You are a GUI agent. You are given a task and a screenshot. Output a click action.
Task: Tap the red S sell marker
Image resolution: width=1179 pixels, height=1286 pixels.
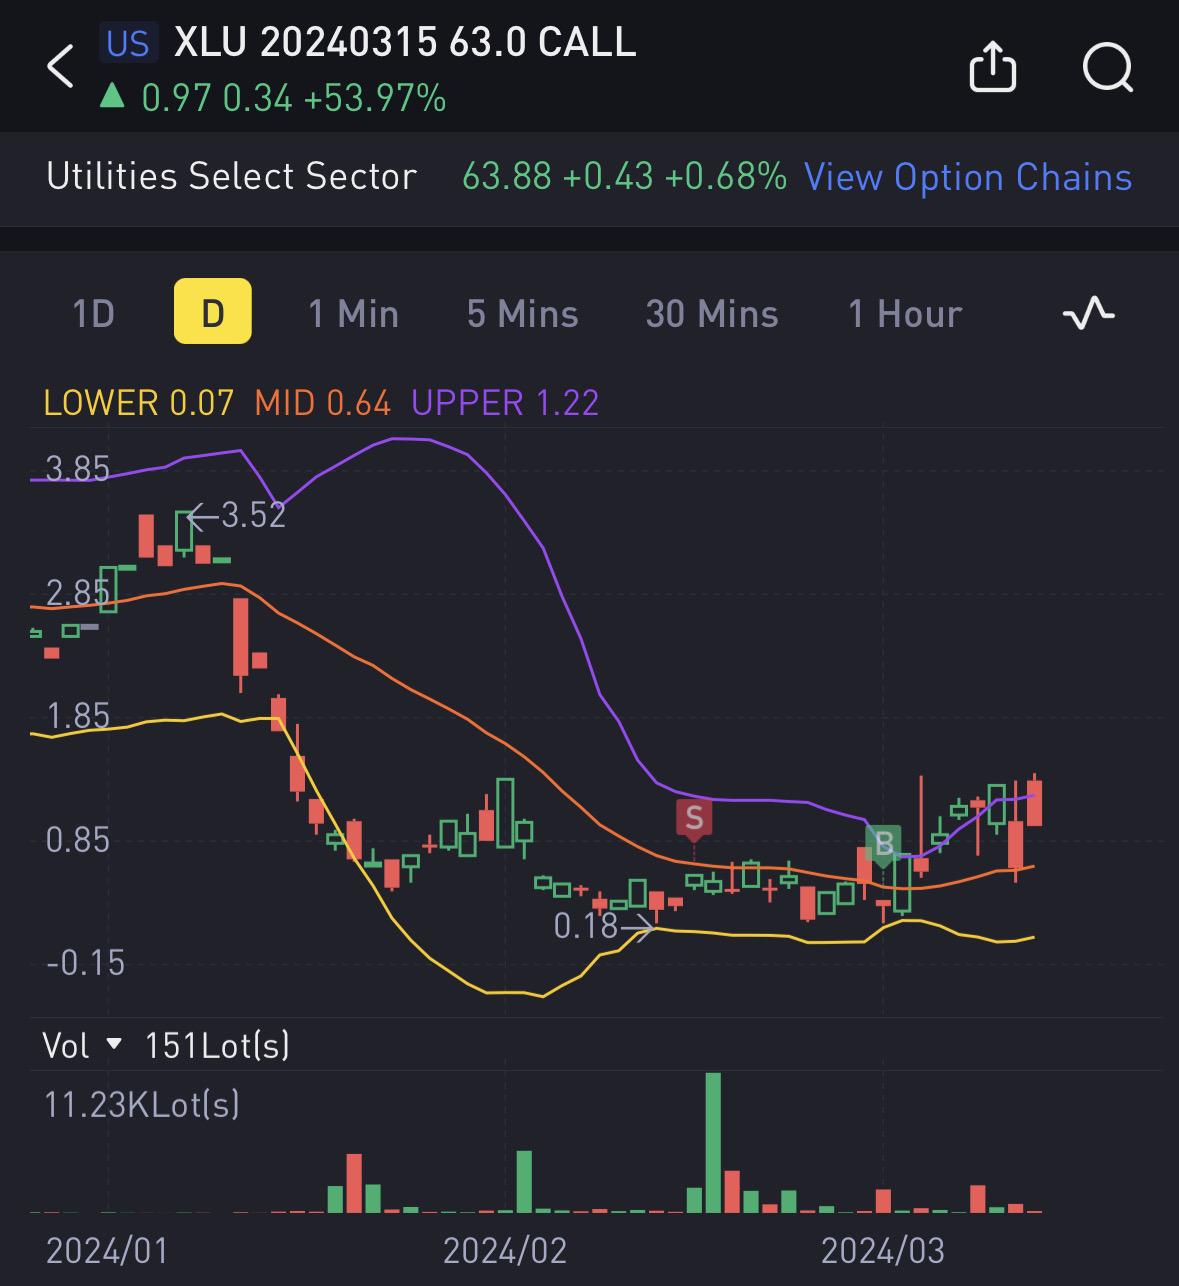pyautogui.click(x=694, y=818)
